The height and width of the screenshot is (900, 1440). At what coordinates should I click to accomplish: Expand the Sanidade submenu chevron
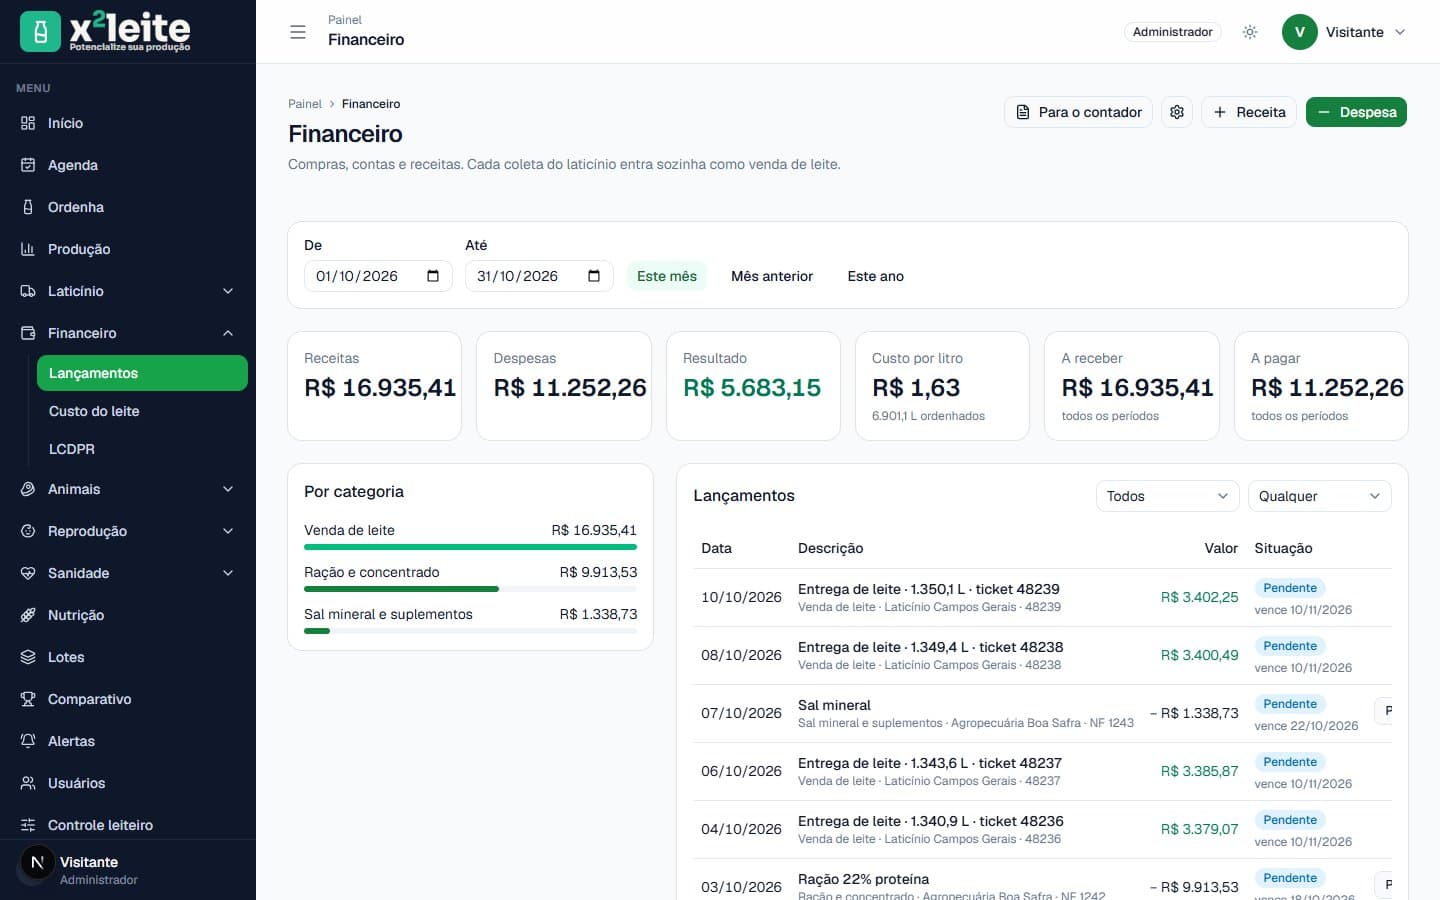click(x=228, y=573)
